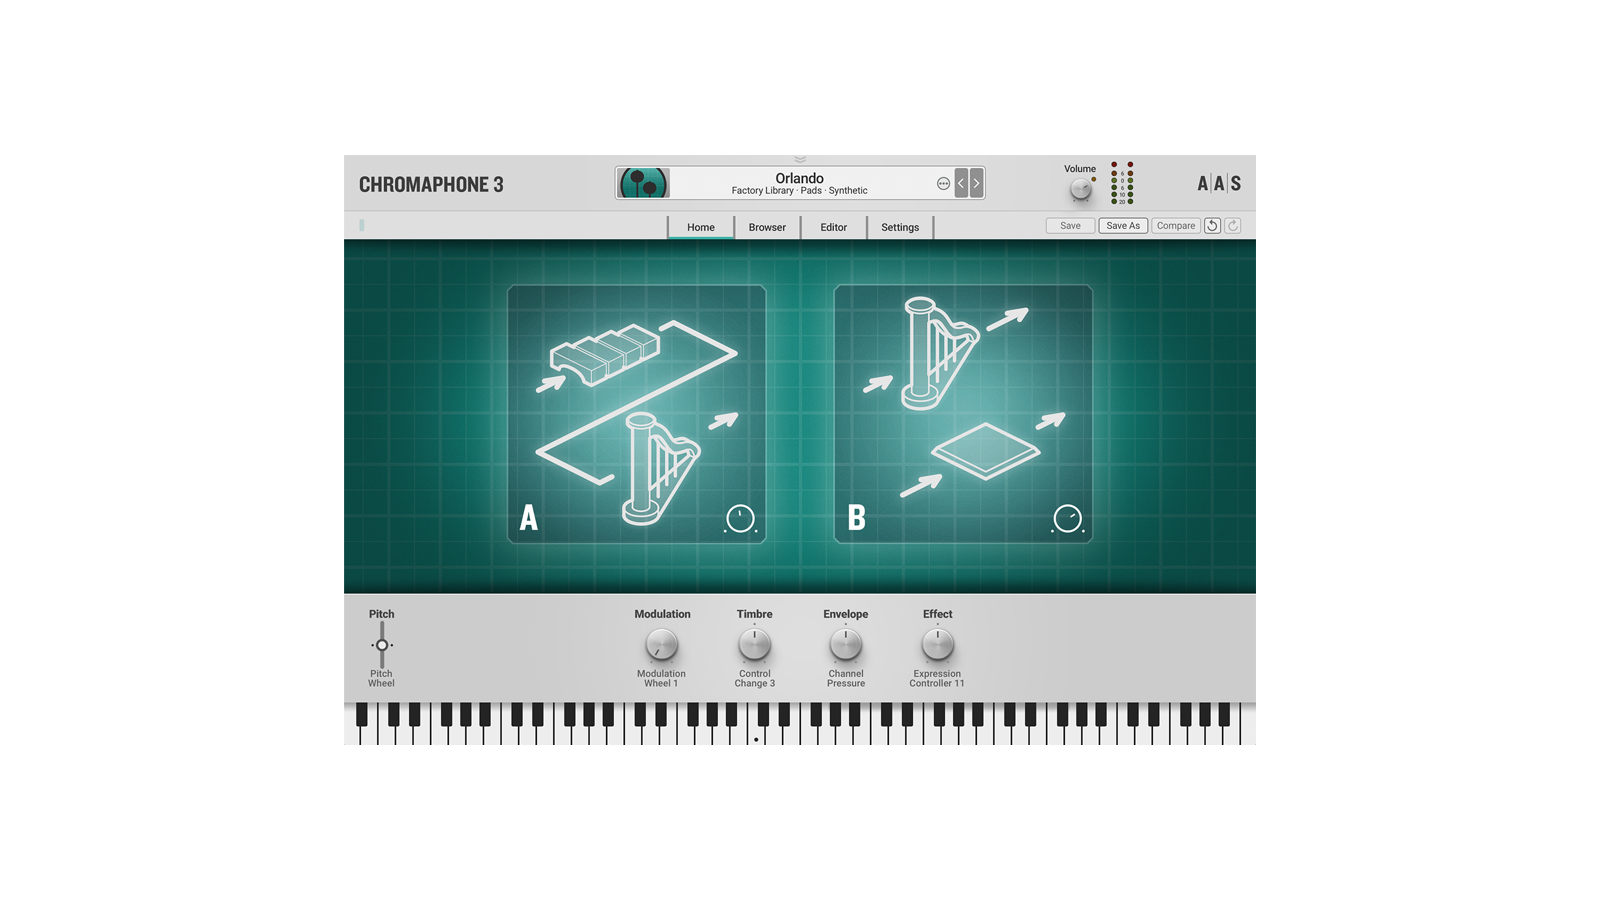Select layer A panel
Image resolution: width=1600 pixels, height=900 pixels.
pyautogui.click(x=636, y=414)
